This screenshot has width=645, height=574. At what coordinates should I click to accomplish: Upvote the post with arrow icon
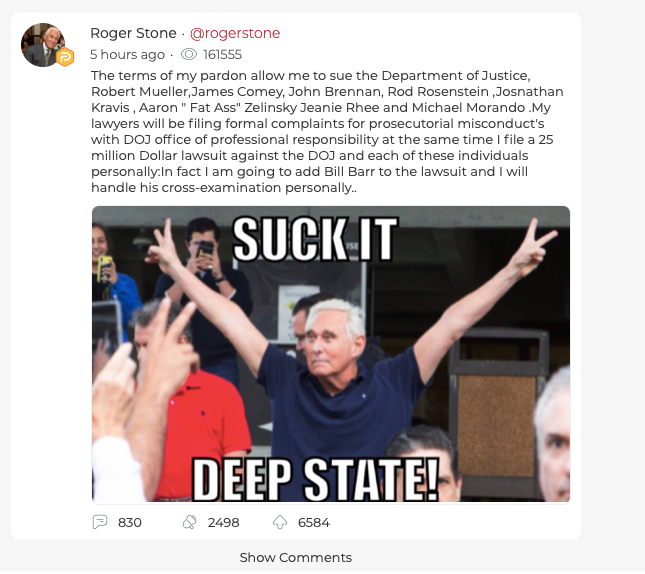tap(280, 522)
